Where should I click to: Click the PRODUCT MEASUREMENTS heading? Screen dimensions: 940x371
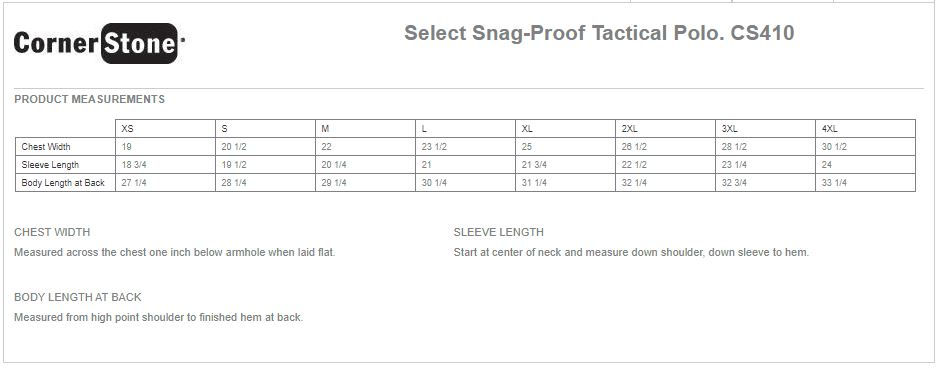point(89,99)
